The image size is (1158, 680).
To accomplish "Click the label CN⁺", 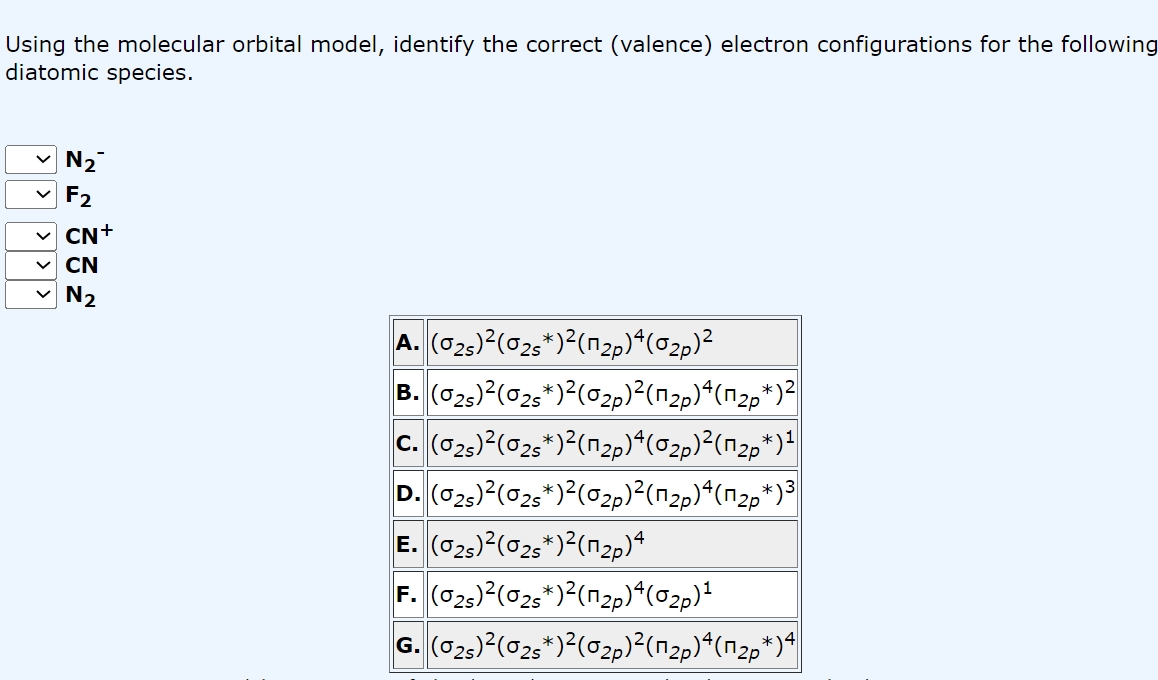I will pos(88,234).
